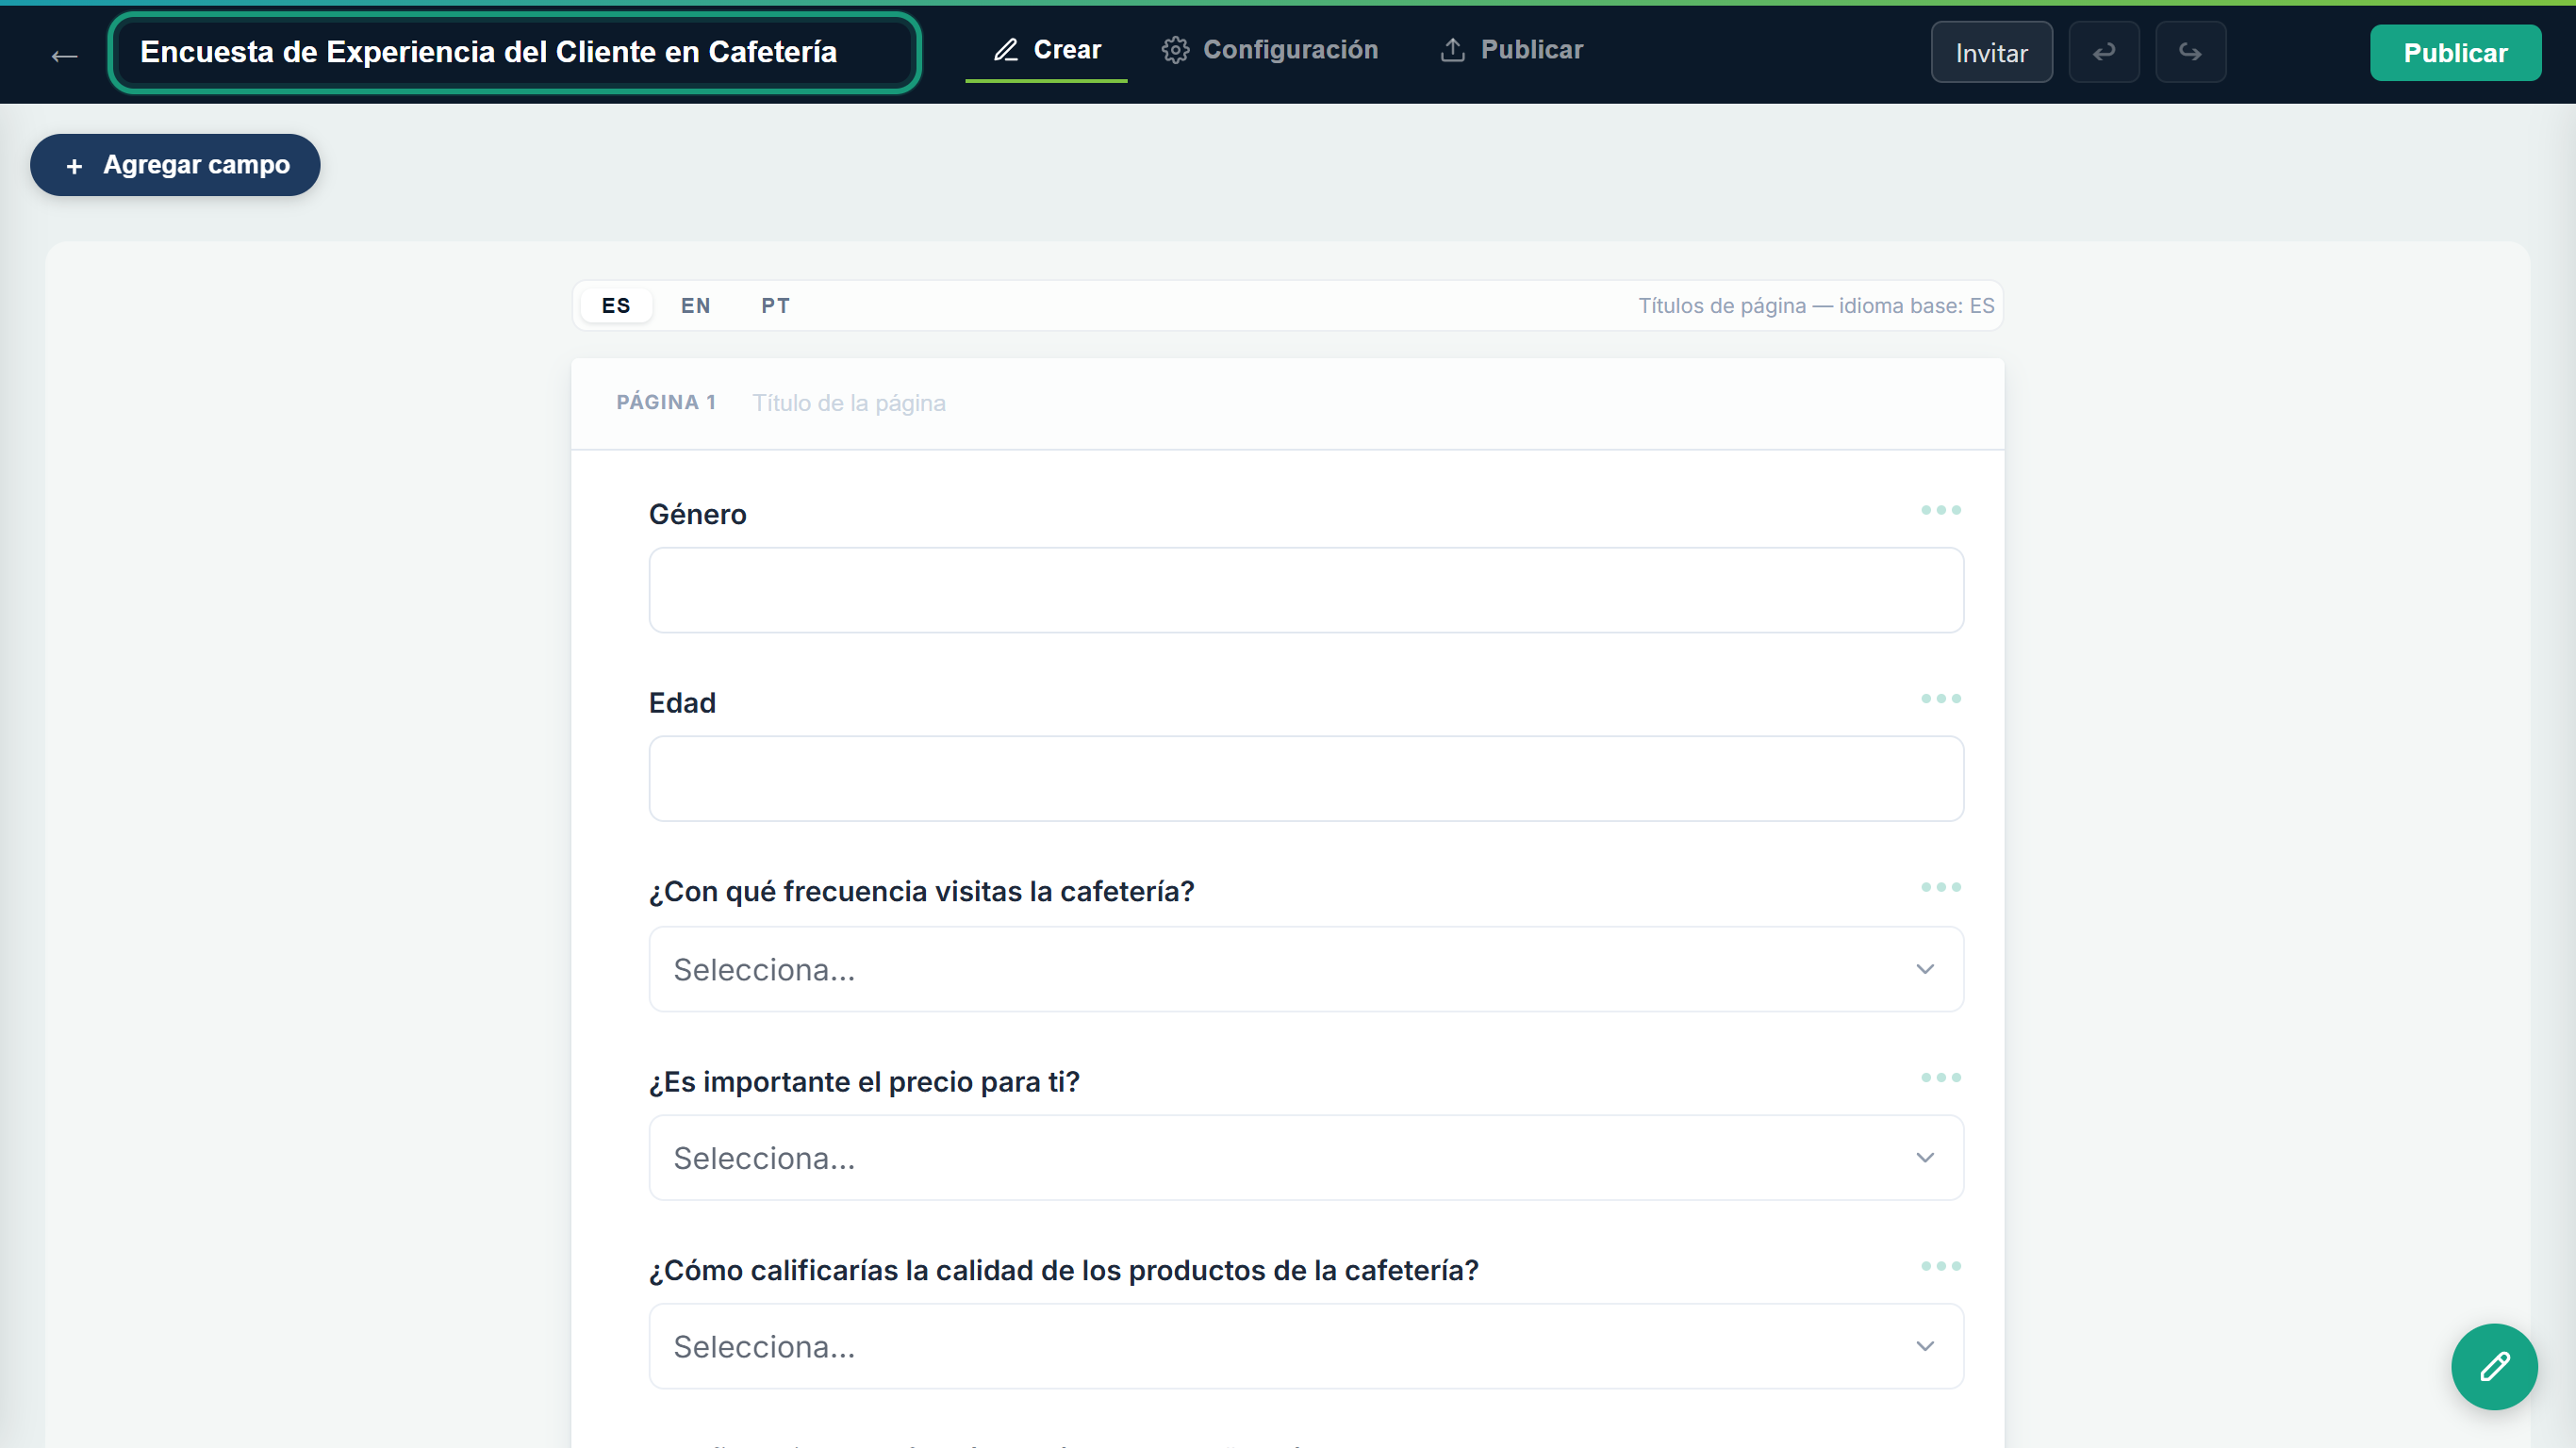This screenshot has height=1448, width=2576.
Task: Click 'Títulos de página — idioma base: ES' text
Action: coord(1815,306)
